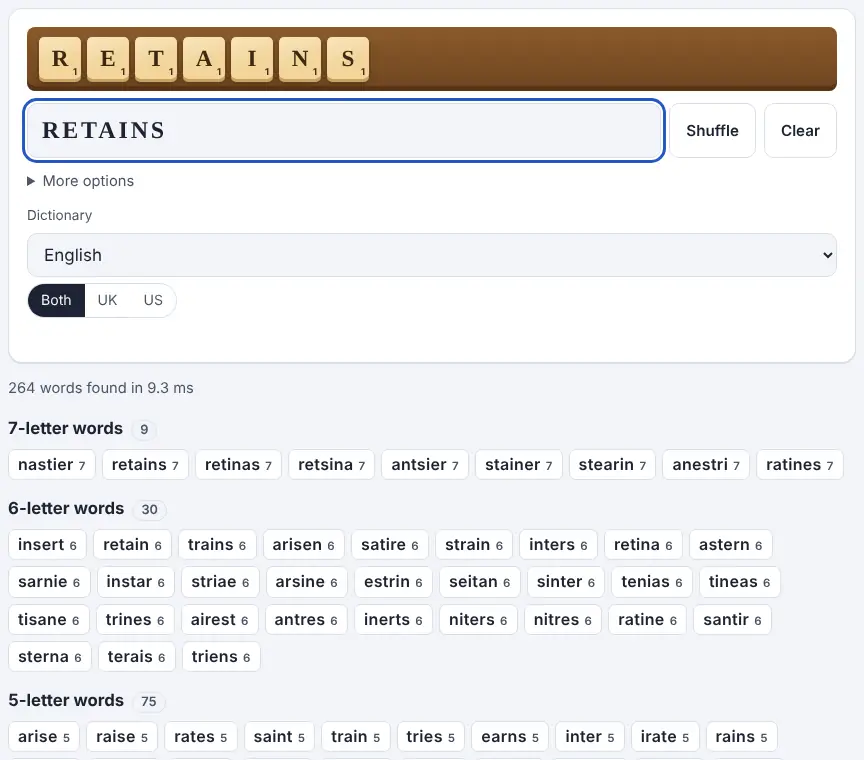Image resolution: width=864 pixels, height=760 pixels.
Task: Open the word ratines
Action: [800, 465]
